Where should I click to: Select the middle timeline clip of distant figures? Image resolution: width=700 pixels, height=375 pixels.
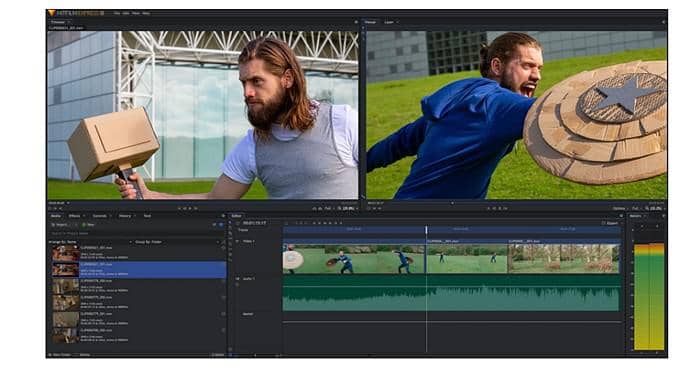pos(467,258)
